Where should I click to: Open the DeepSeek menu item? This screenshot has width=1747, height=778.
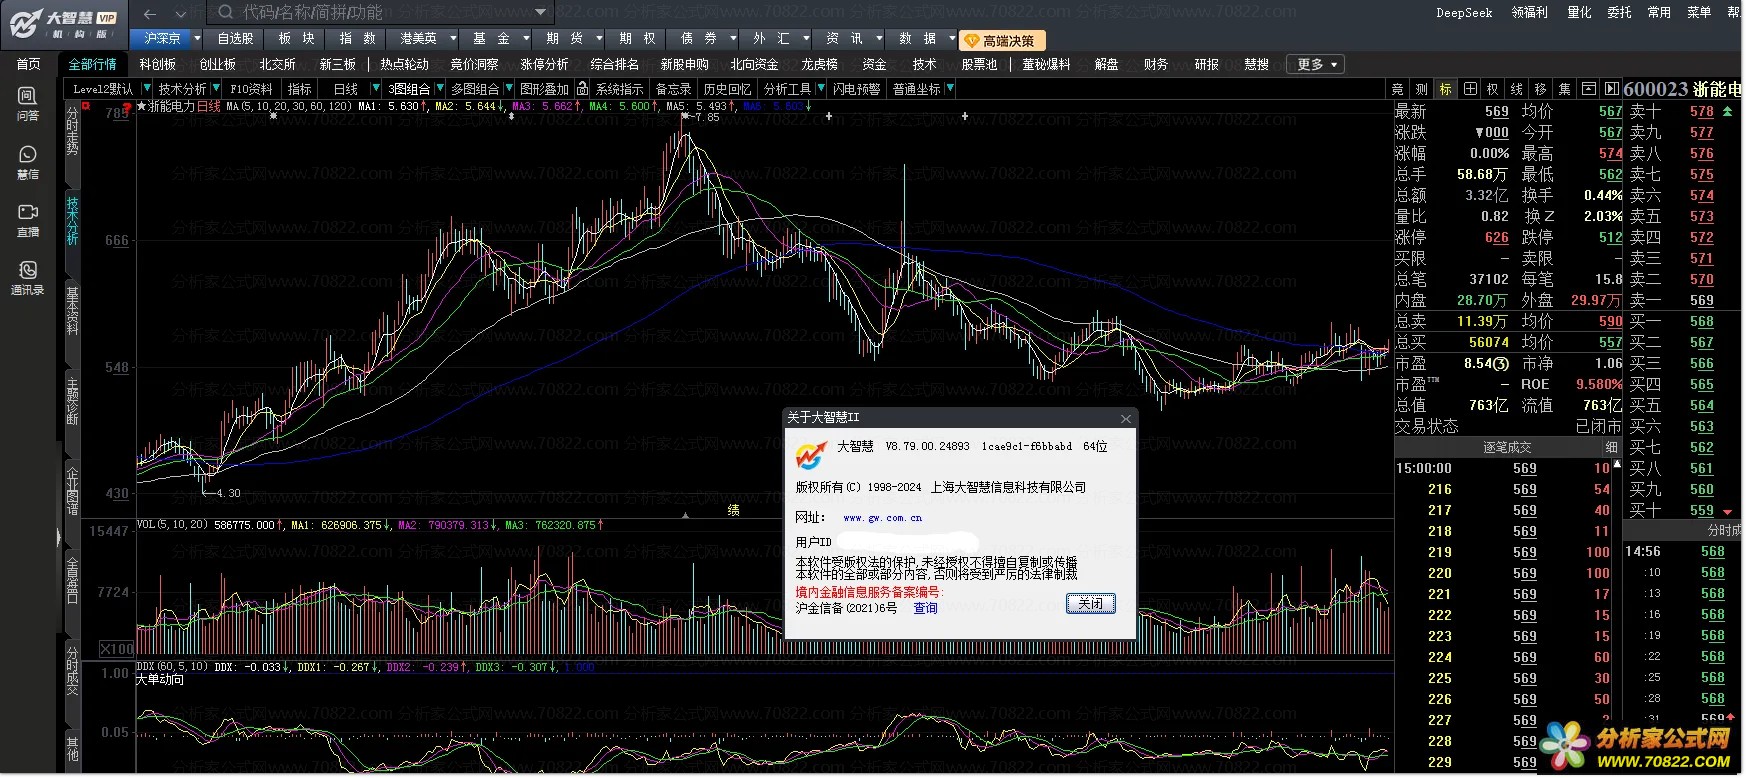point(1464,12)
